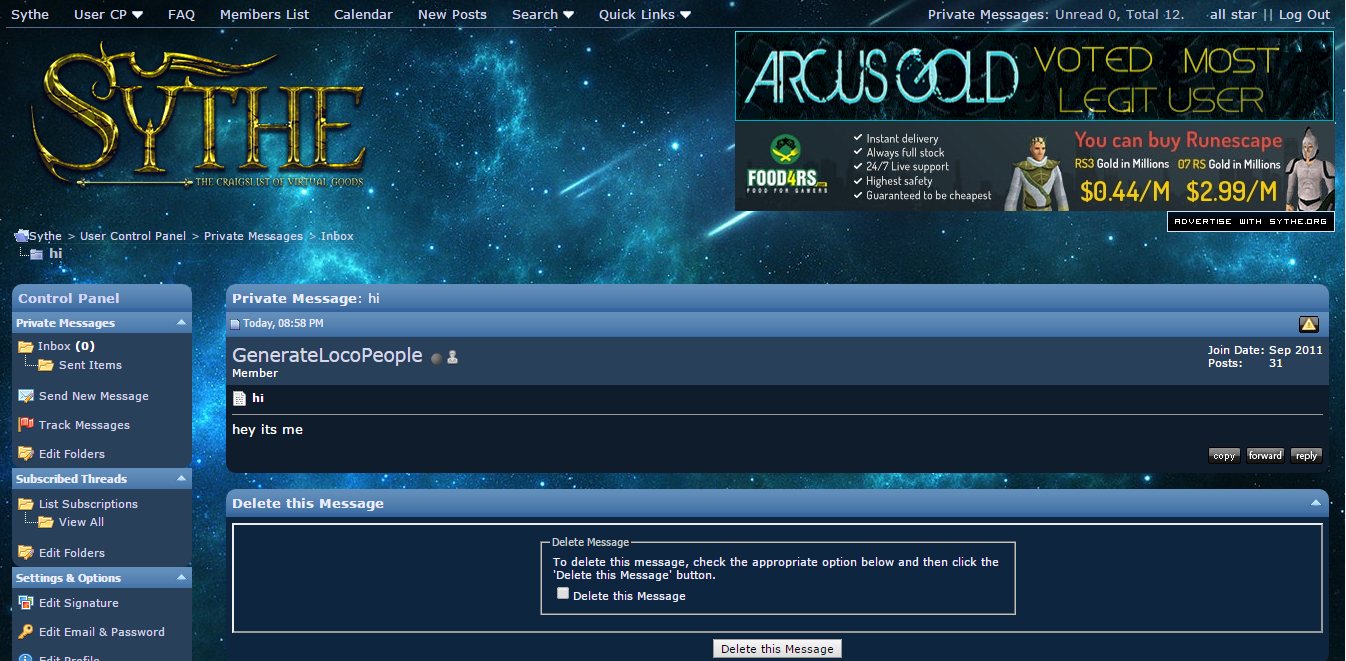Log Out of the forum
Image resolution: width=1346 pixels, height=661 pixels.
point(1304,14)
